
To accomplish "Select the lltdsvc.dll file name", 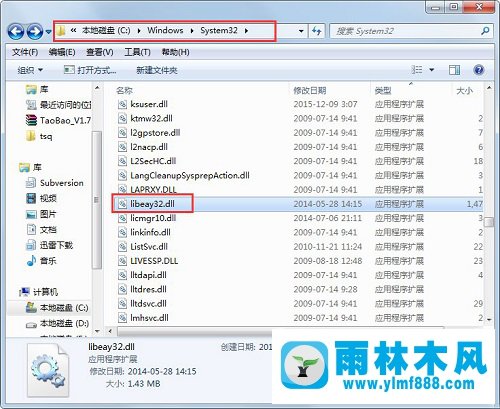I will (148, 304).
